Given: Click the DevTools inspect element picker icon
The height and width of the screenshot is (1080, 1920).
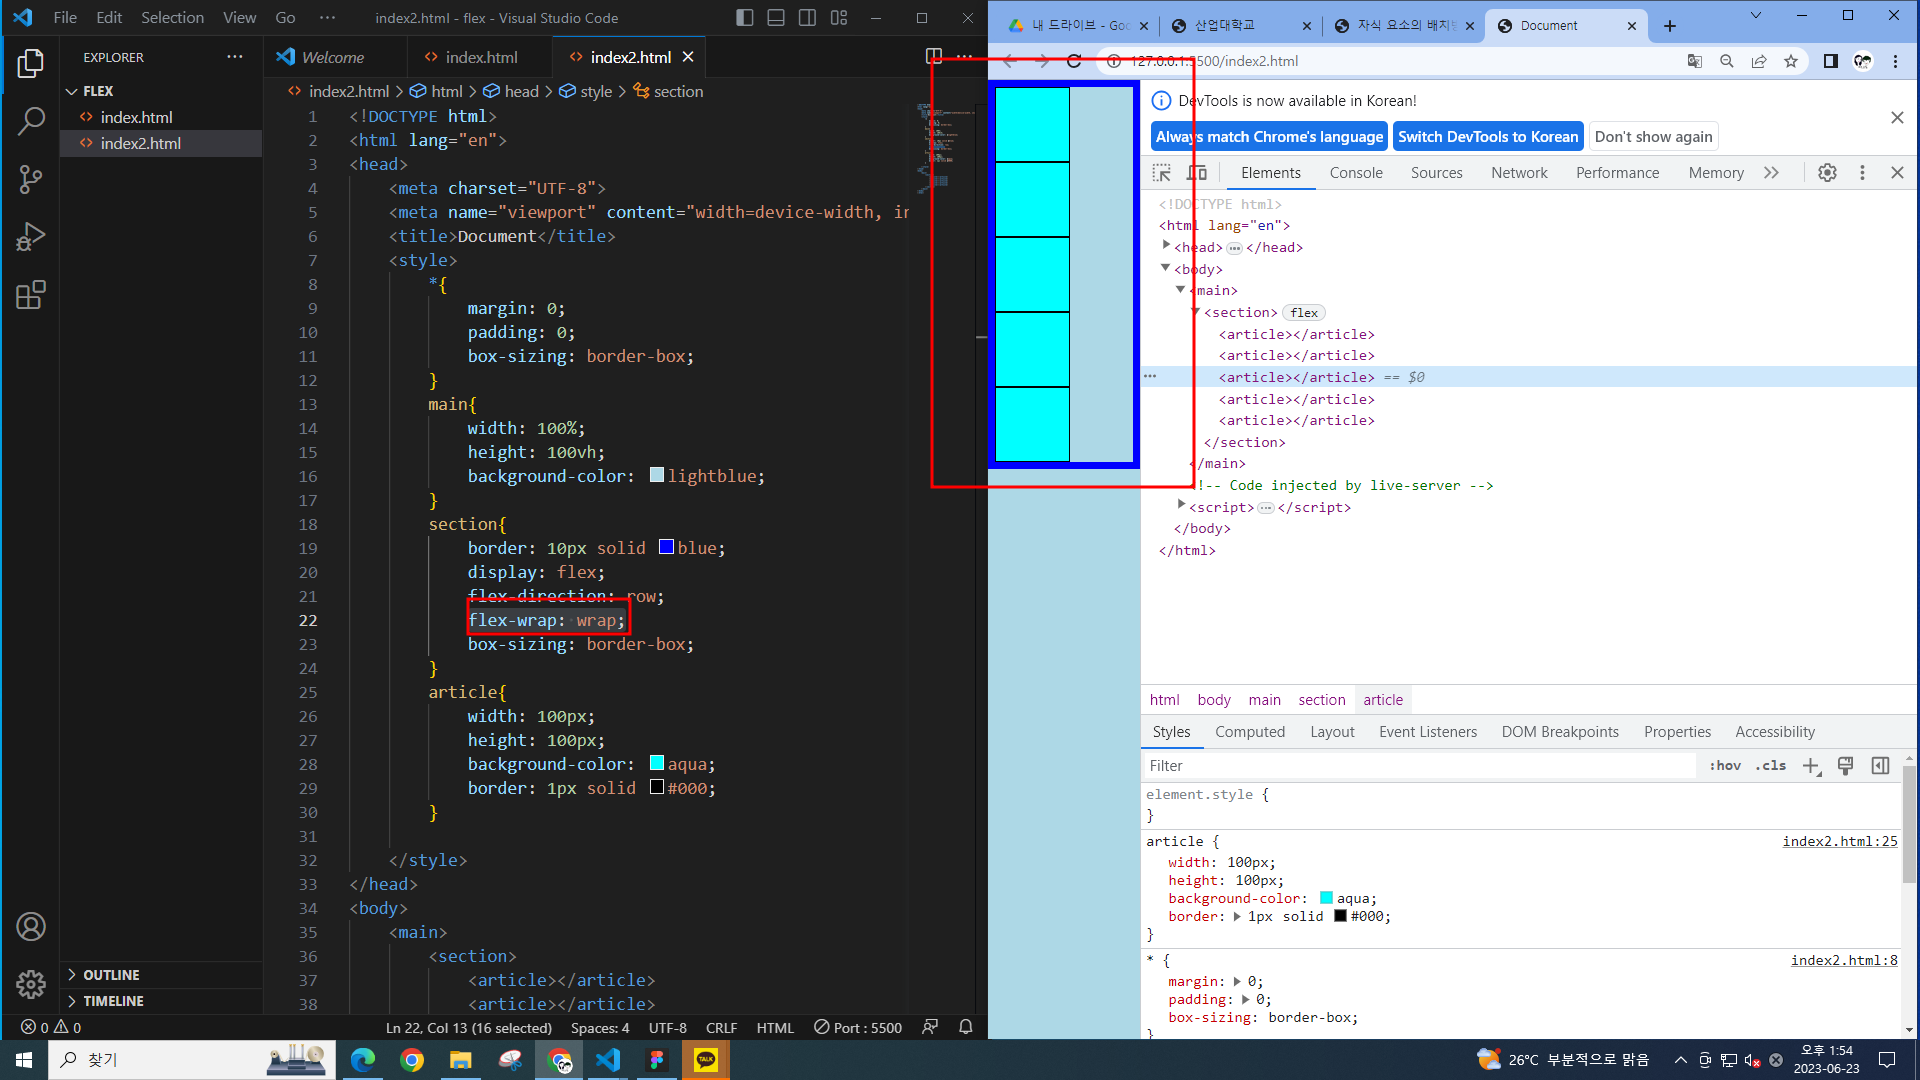Looking at the screenshot, I should [x=1161, y=173].
